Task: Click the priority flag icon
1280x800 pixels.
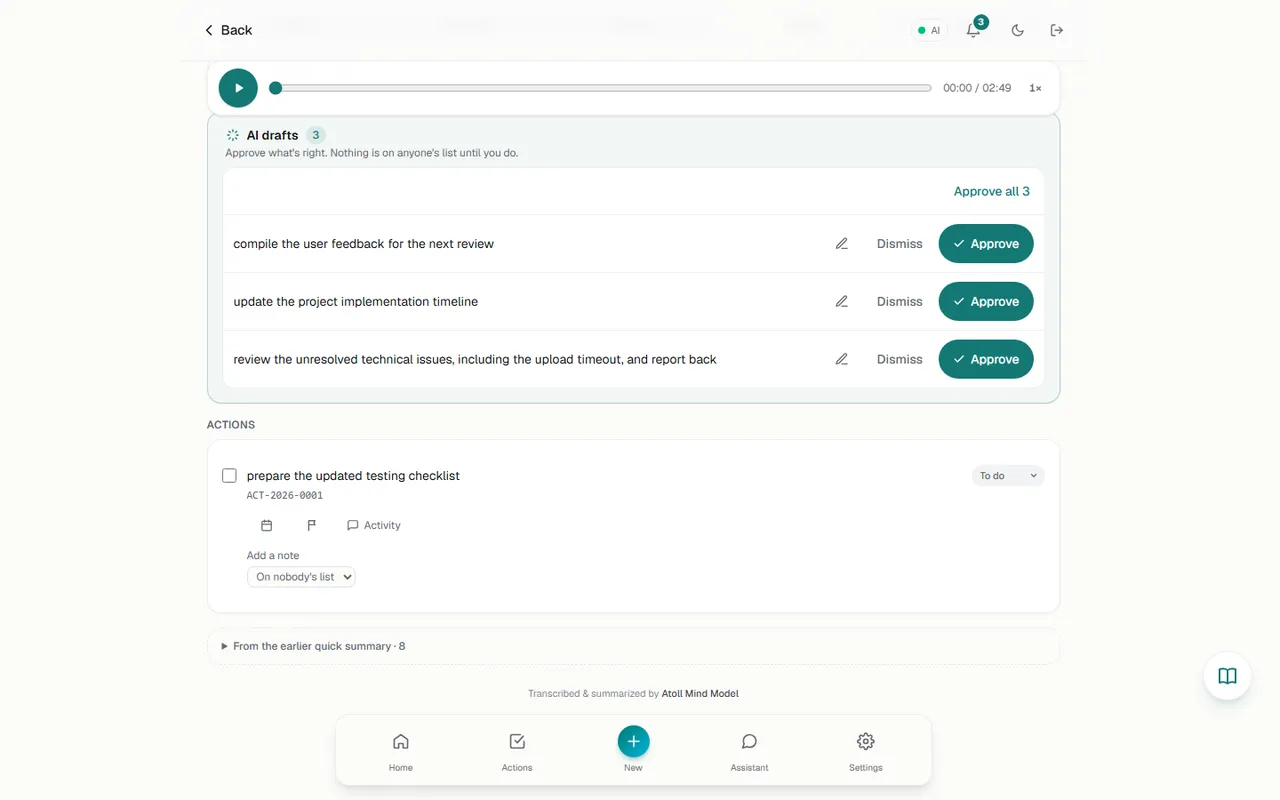Action: tap(311, 525)
